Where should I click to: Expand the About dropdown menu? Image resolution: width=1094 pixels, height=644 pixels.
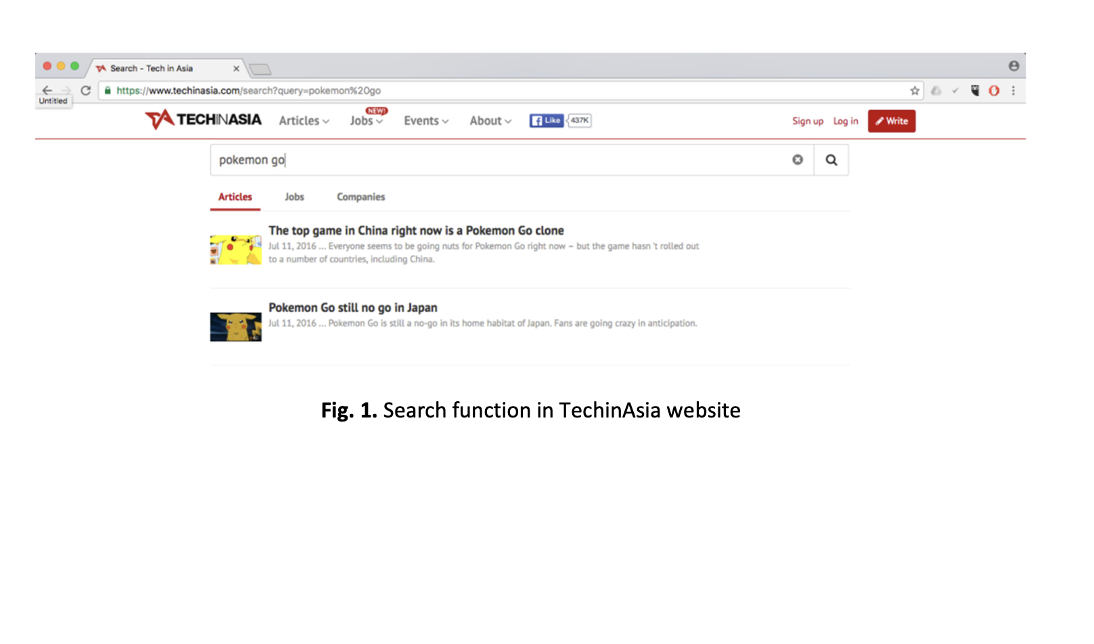(490, 121)
